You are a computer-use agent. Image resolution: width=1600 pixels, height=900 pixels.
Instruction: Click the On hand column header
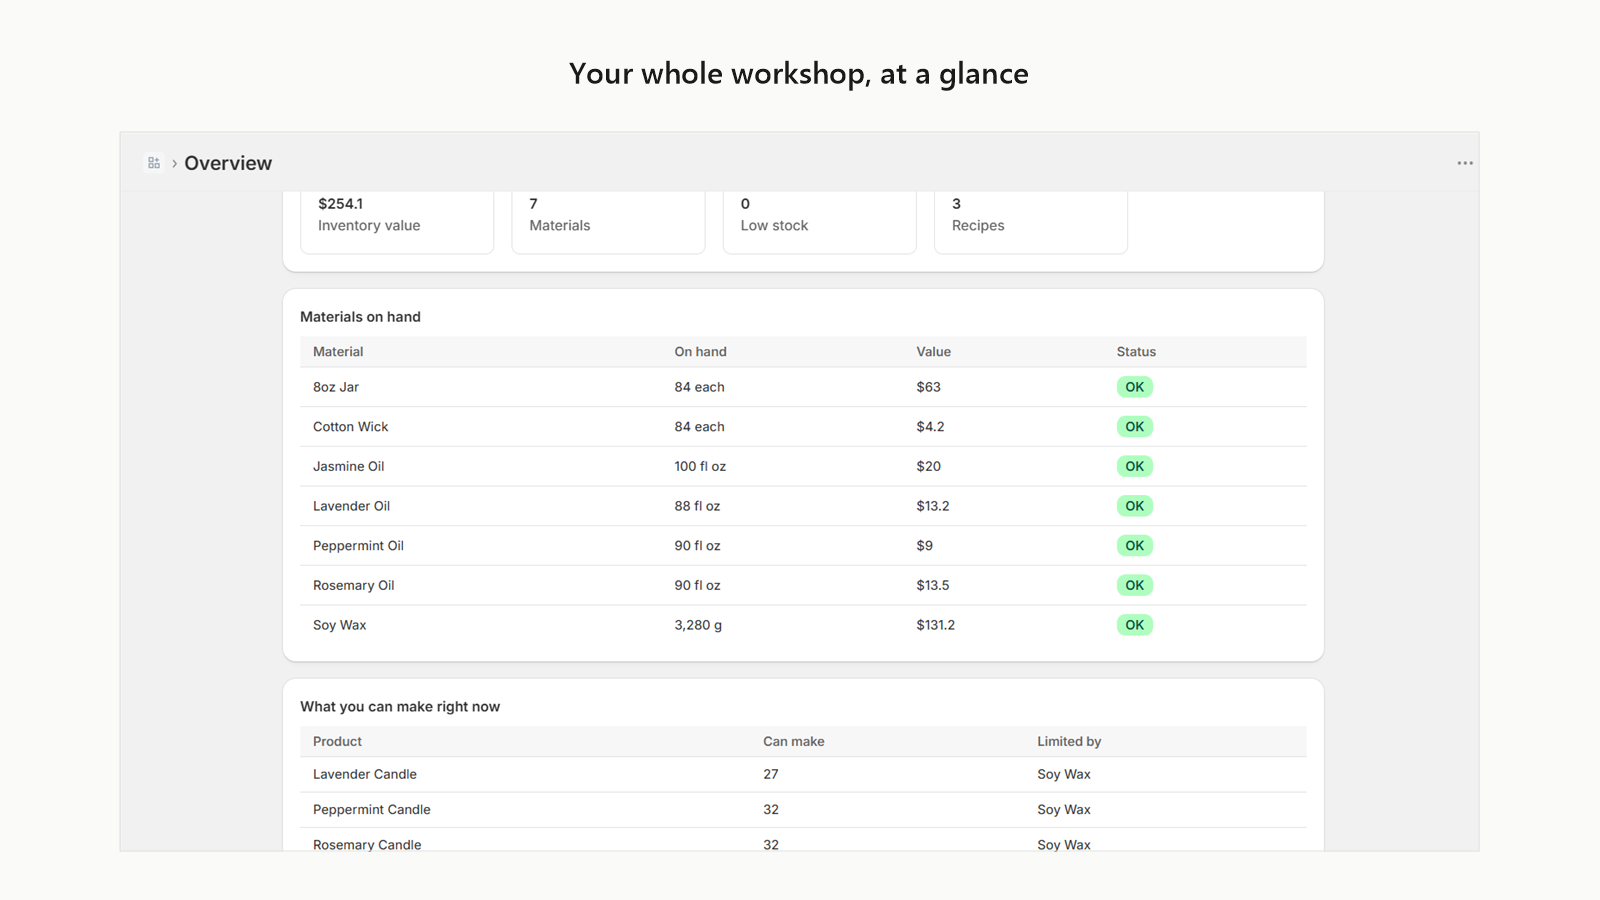(700, 352)
